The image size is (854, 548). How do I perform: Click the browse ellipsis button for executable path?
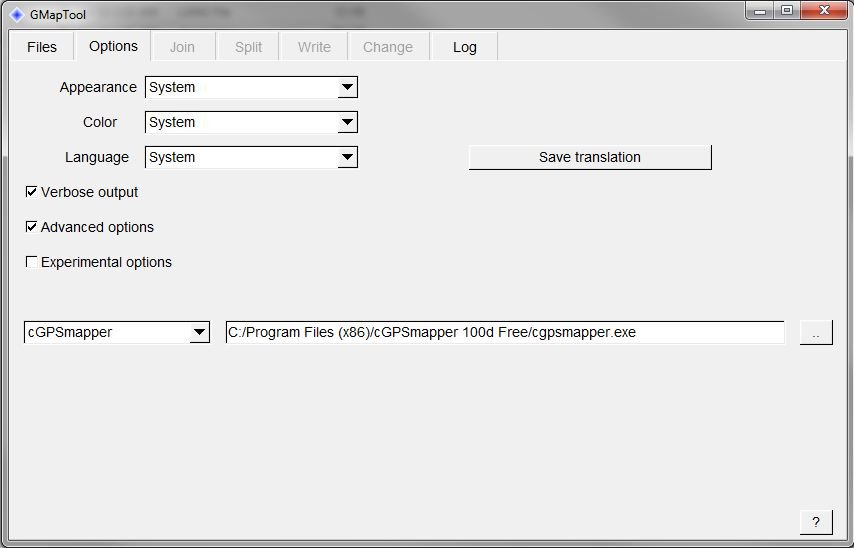815,333
